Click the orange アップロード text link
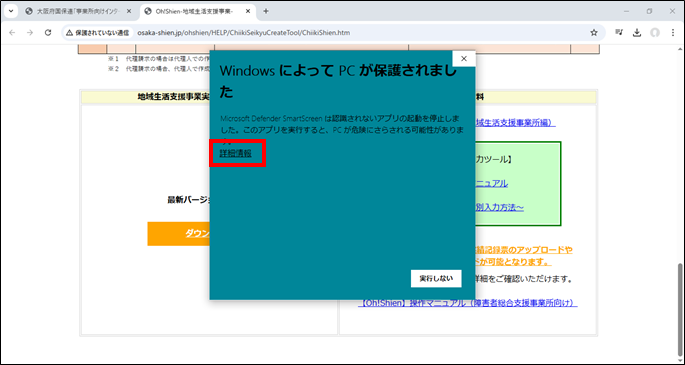 [x=524, y=250]
